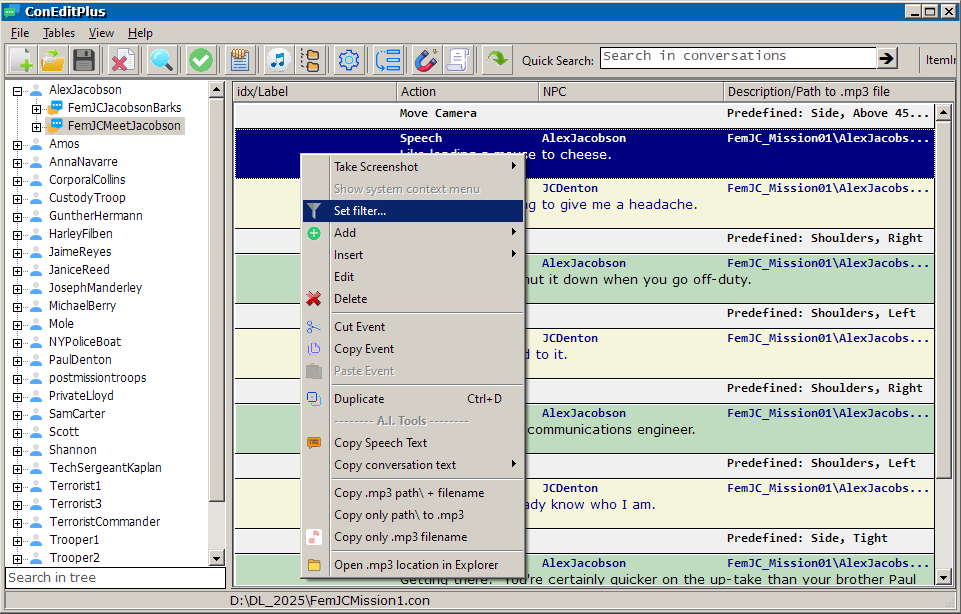
Task: Click the green checkmark verify icon
Action: (201, 60)
